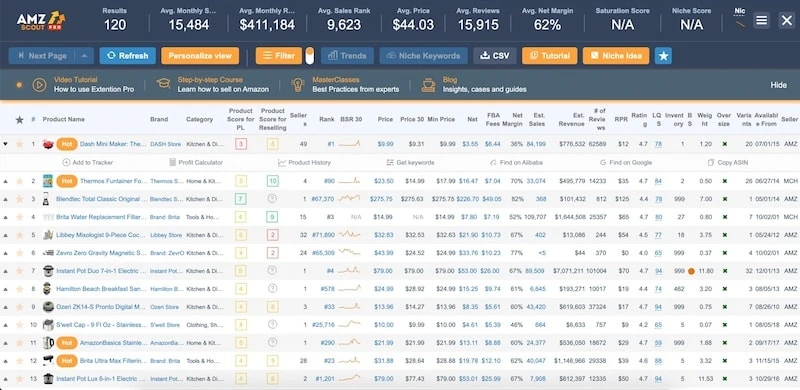The image size is (800, 390).
Task: Toggle favorite star on Blendtec Total Classic
Action: (19, 199)
